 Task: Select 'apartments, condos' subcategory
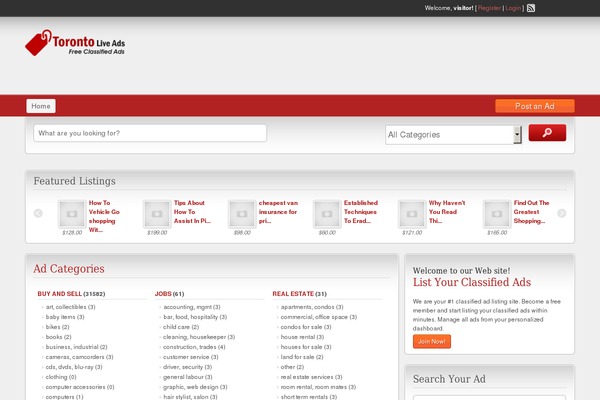coord(307,307)
